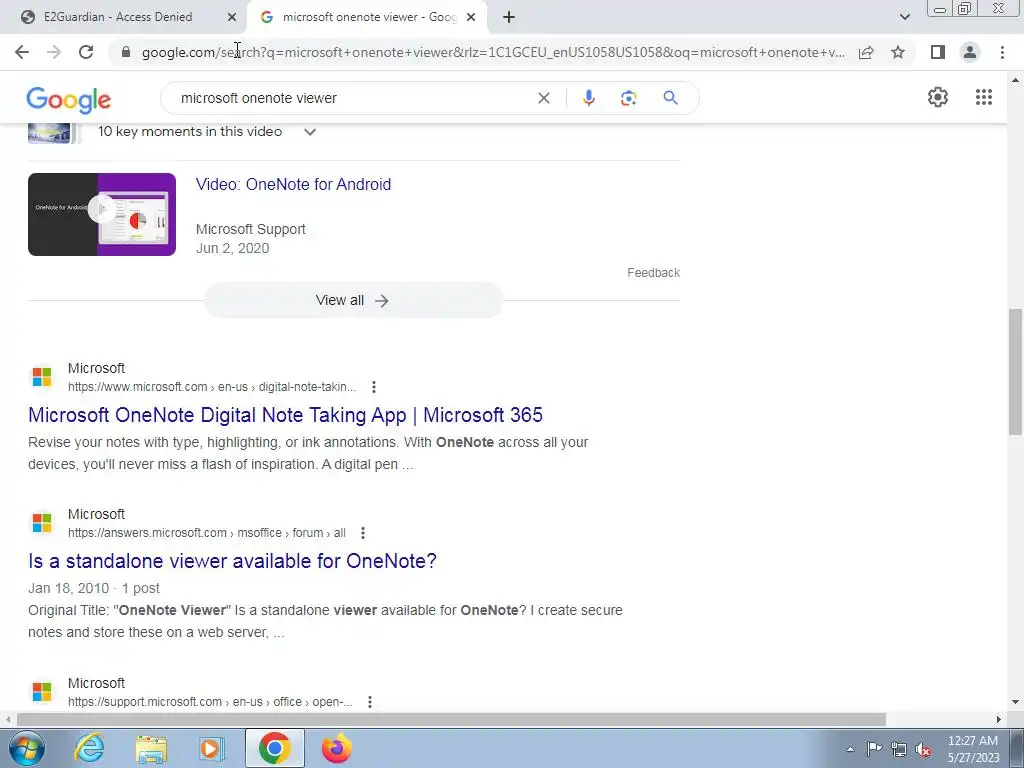Click the address bar URL
The height and width of the screenshot is (768, 1024).
(493, 52)
